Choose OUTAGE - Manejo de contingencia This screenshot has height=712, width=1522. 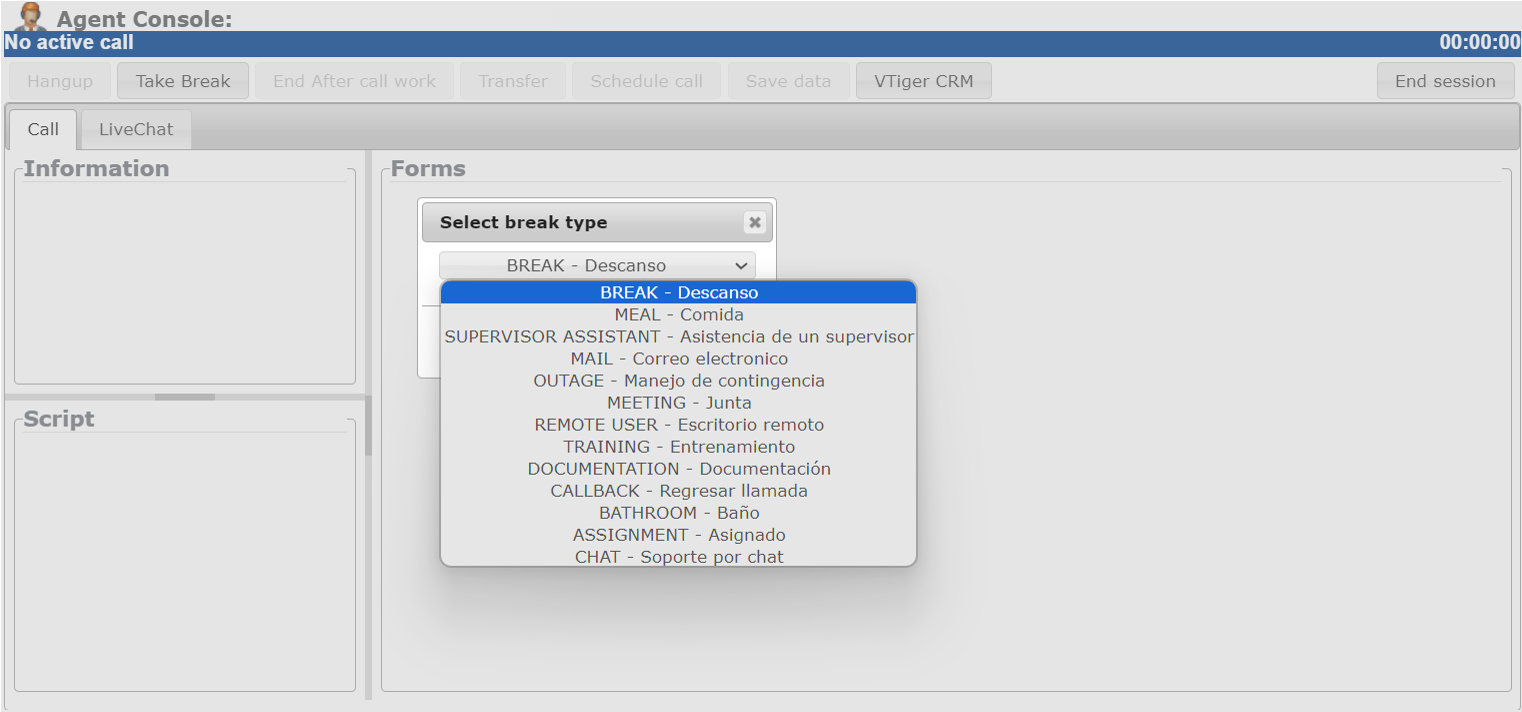(x=678, y=381)
